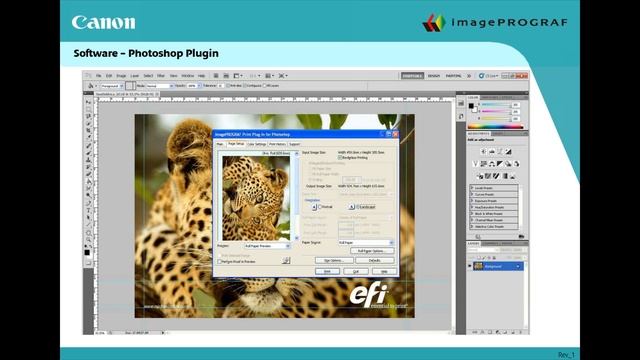Add a Threshold adjustment
640x360 pixels.
coord(496,176)
